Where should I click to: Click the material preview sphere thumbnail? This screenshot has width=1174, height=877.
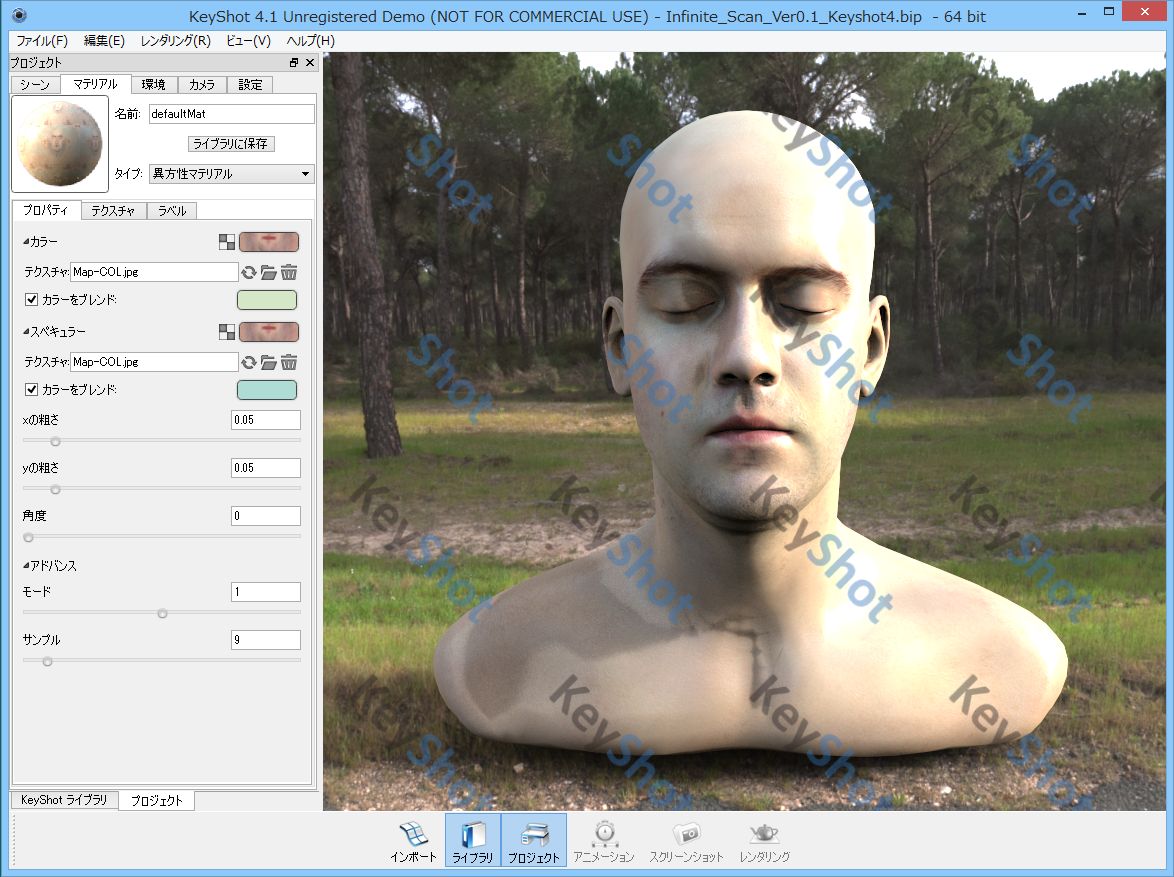(60, 144)
